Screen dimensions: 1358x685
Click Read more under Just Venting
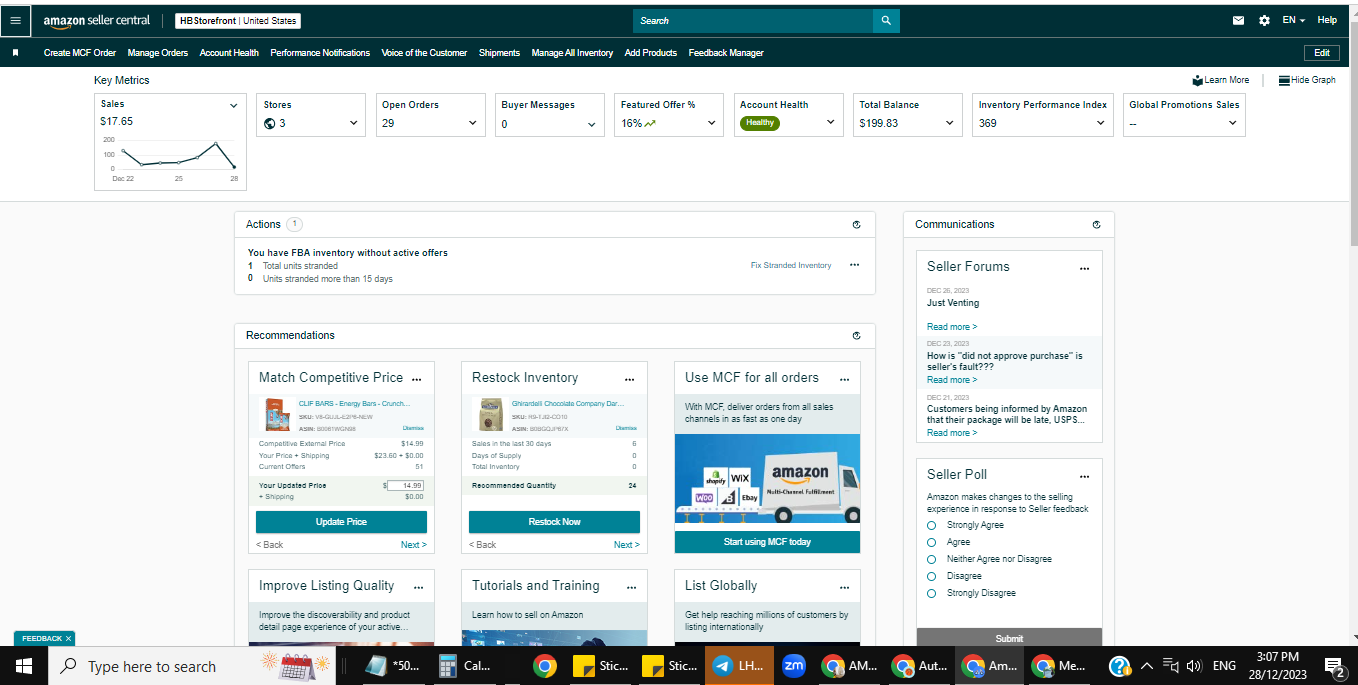point(952,327)
